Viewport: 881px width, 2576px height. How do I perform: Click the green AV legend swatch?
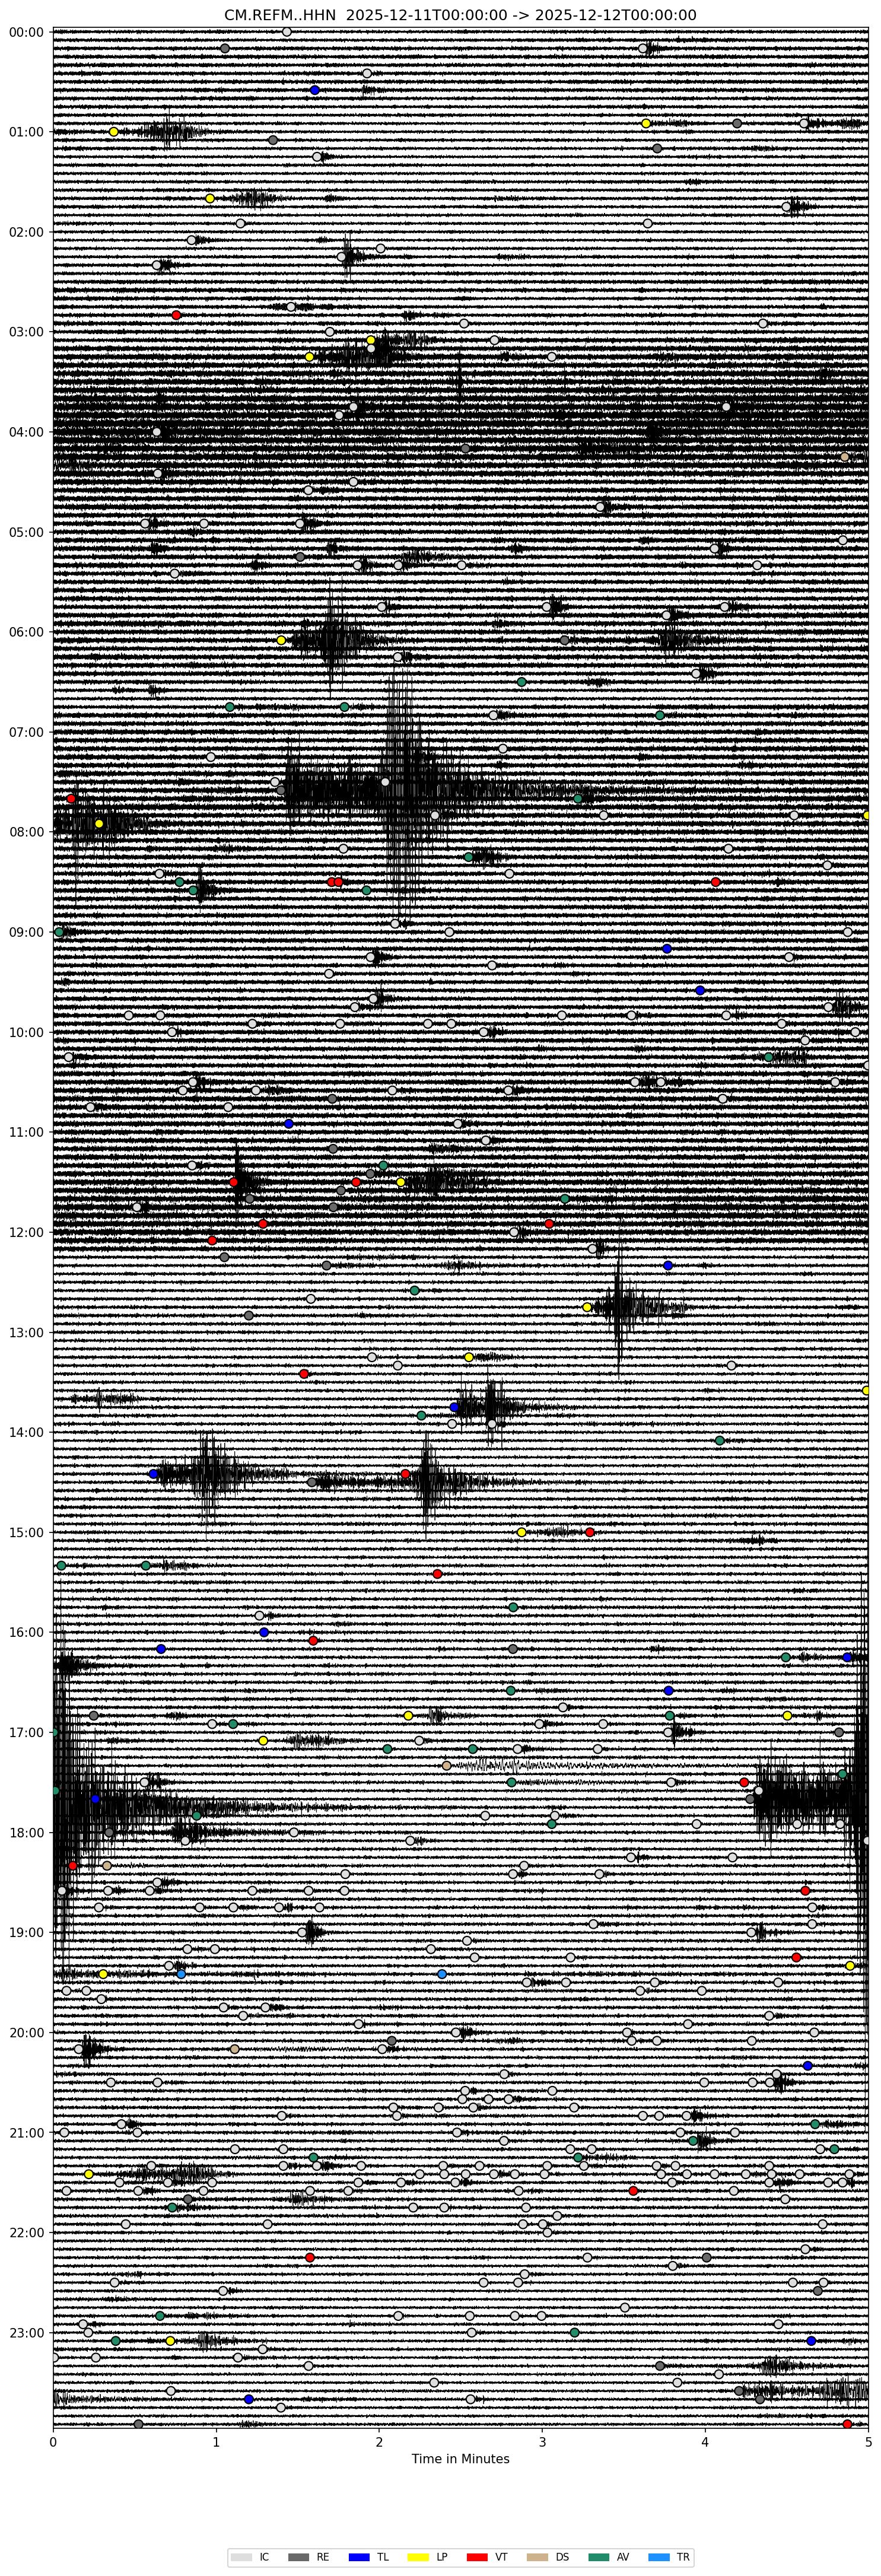[x=598, y=2549]
